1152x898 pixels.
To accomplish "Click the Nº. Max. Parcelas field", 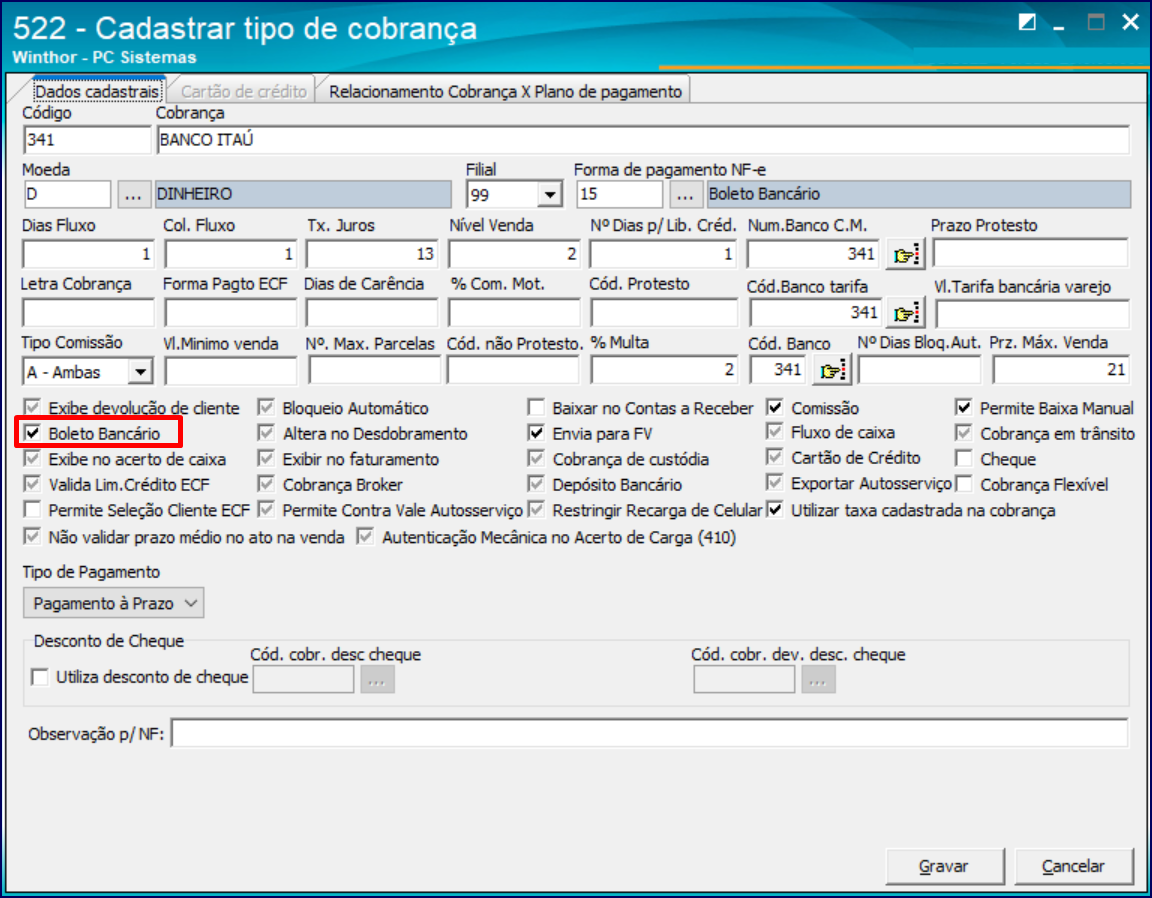I will tap(374, 370).
